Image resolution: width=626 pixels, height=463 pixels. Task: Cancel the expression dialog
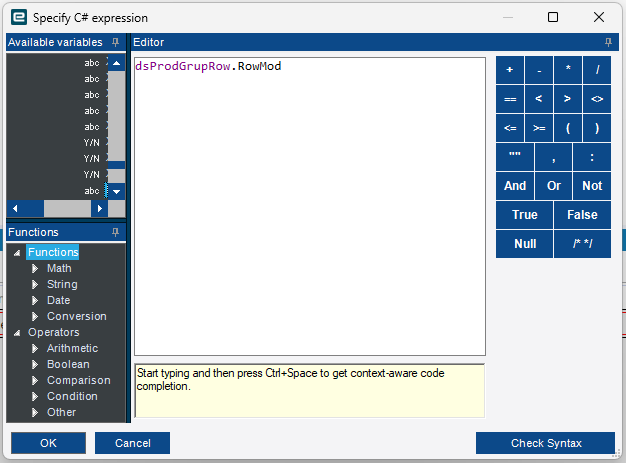tap(133, 443)
